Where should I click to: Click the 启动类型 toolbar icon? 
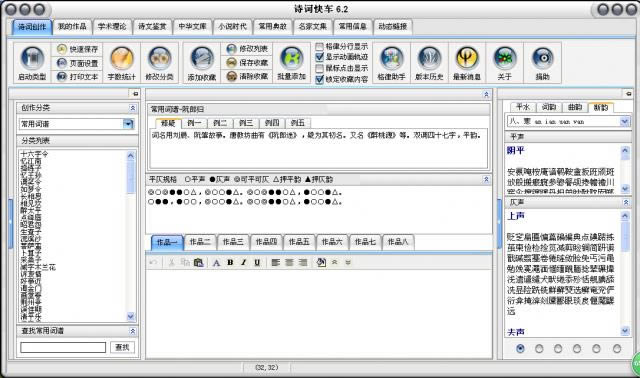[32, 58]
